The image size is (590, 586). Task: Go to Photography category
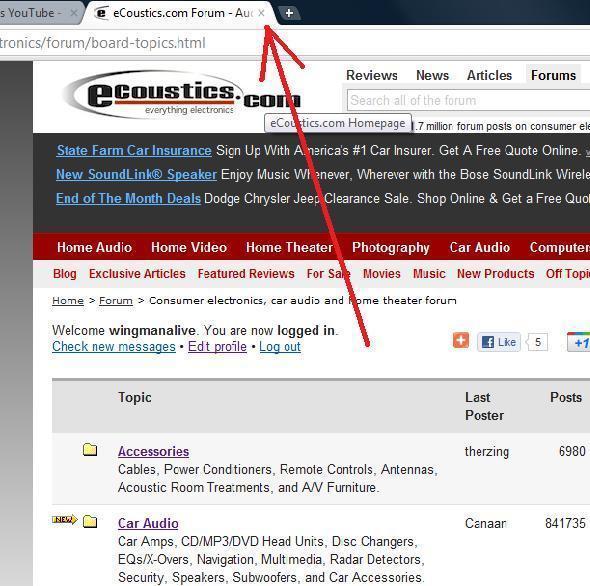tap(391, 247)
